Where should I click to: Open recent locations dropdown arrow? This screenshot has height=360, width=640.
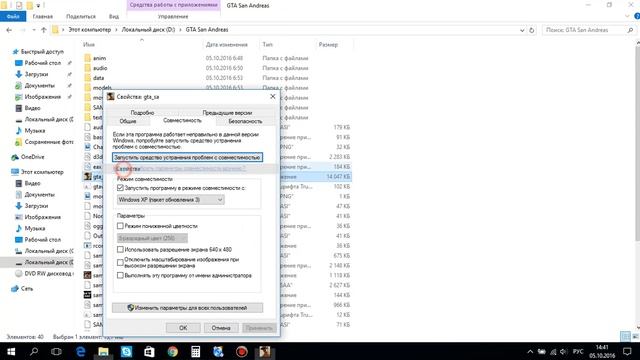click(x=34, y=30)
